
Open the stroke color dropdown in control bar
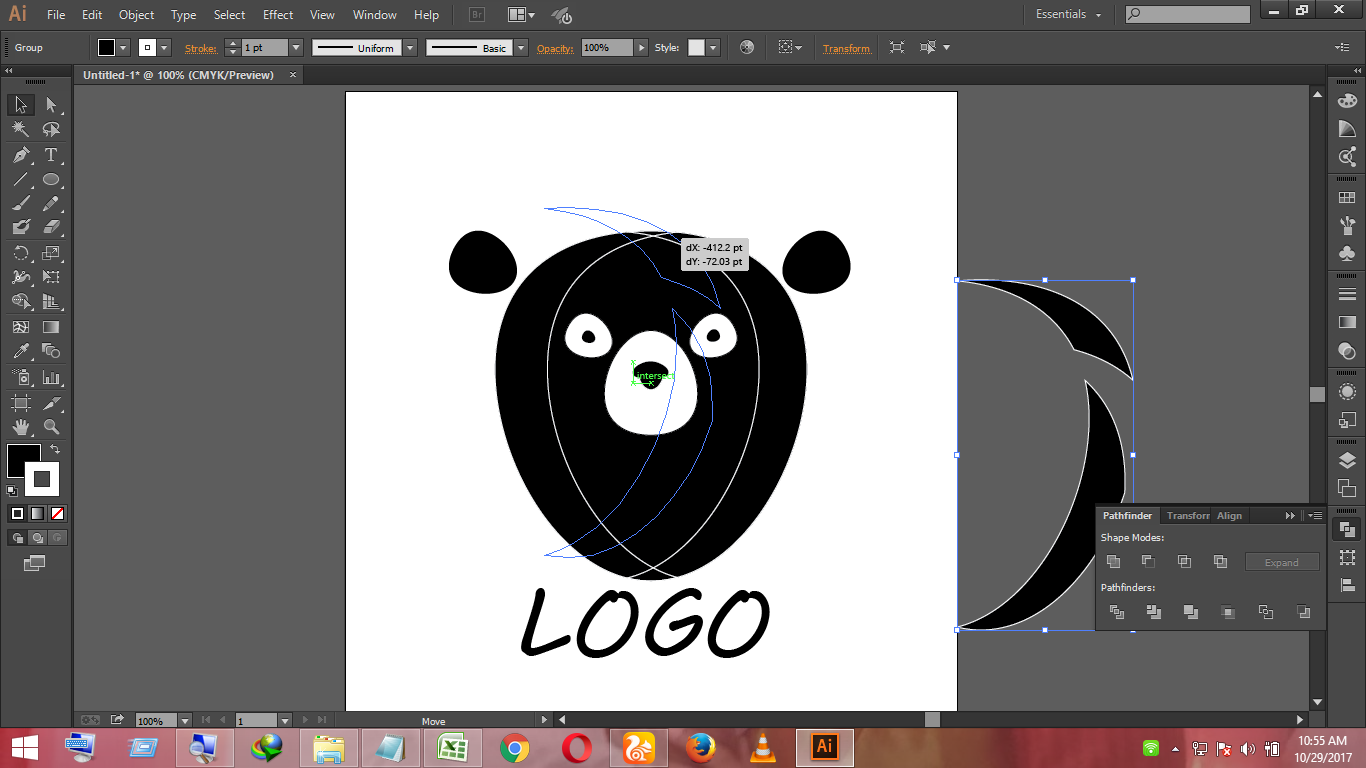164,48
